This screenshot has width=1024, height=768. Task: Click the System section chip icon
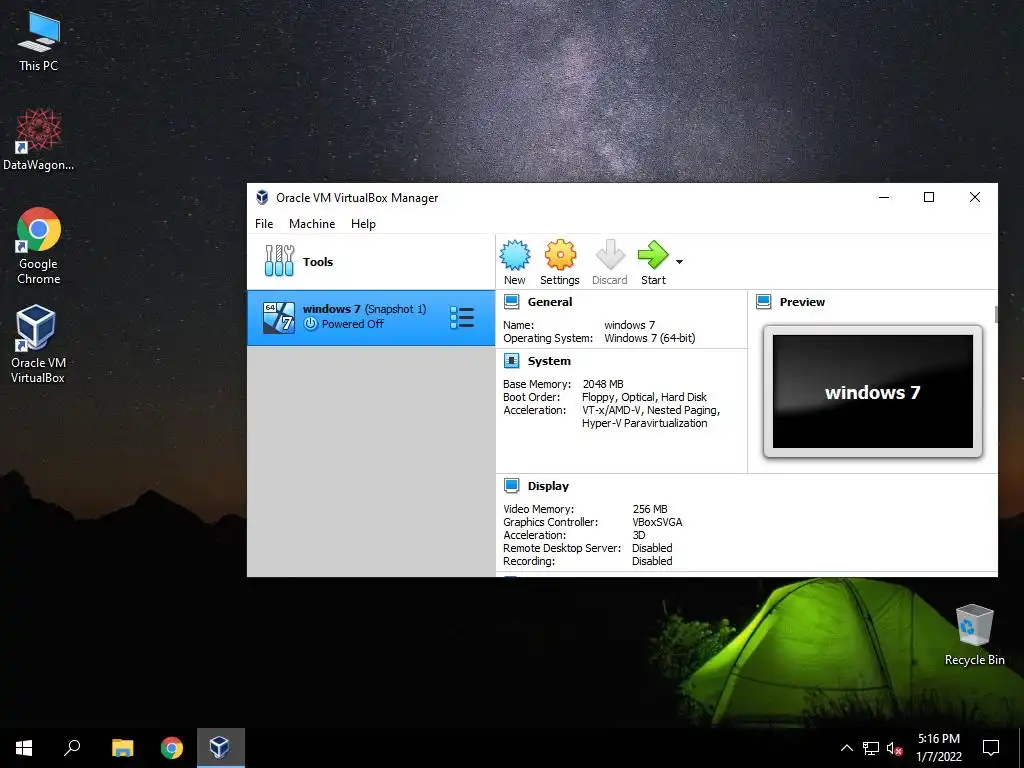(512, 360)
